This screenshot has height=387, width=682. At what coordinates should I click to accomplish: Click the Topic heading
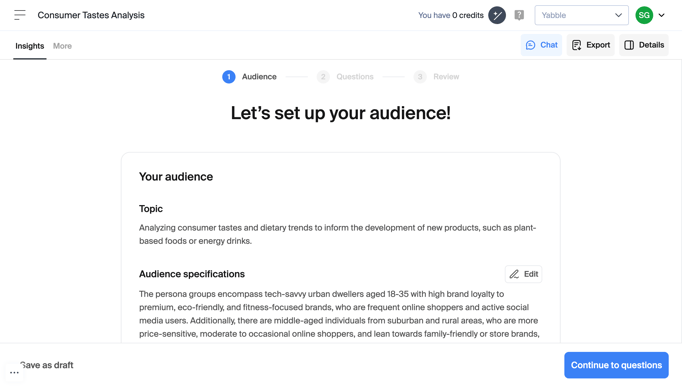pos(151,209)
